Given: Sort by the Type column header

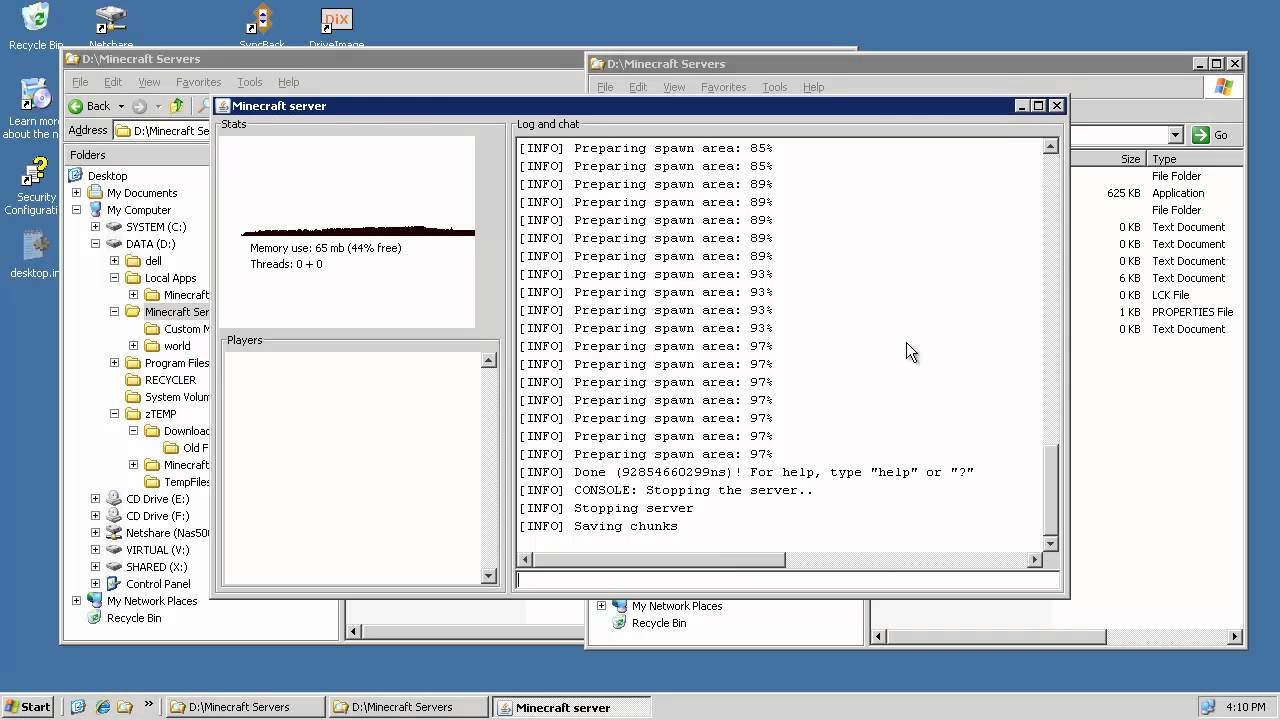Looking at the screenshot, I should (x=1194, y=159).
